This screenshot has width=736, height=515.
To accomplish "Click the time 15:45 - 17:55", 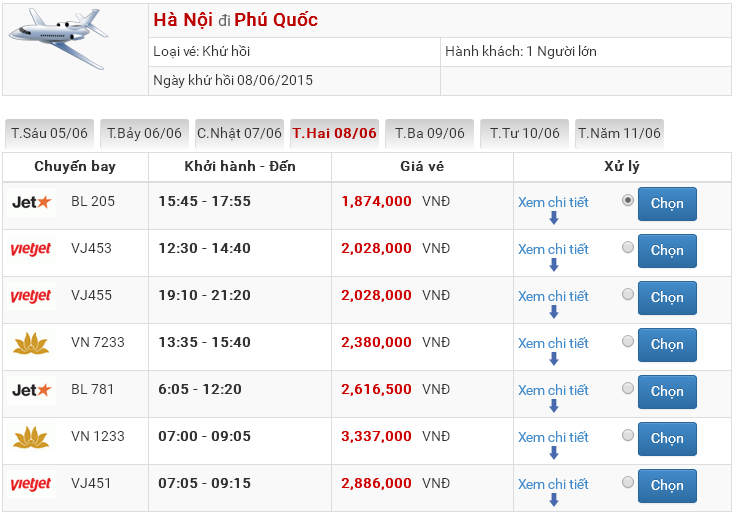I will click(205, 201).
